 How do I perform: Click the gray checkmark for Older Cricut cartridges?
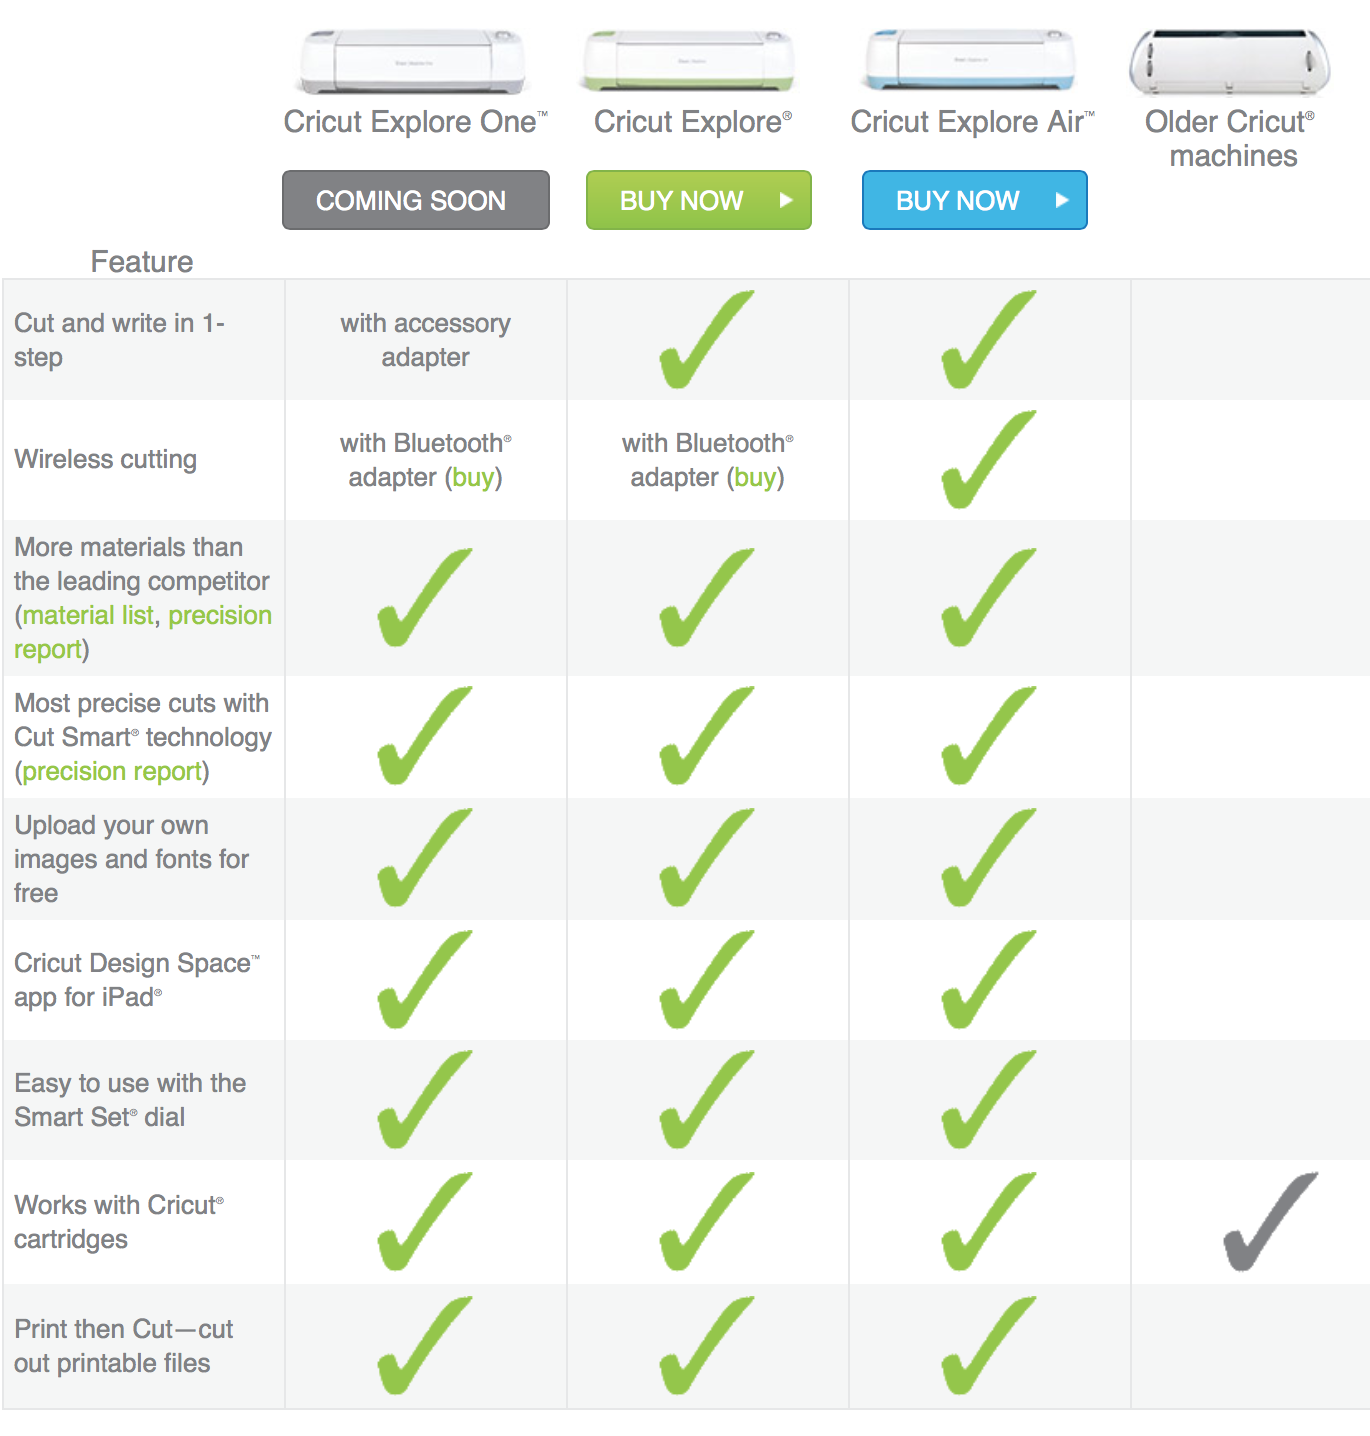(1271, 1221)
